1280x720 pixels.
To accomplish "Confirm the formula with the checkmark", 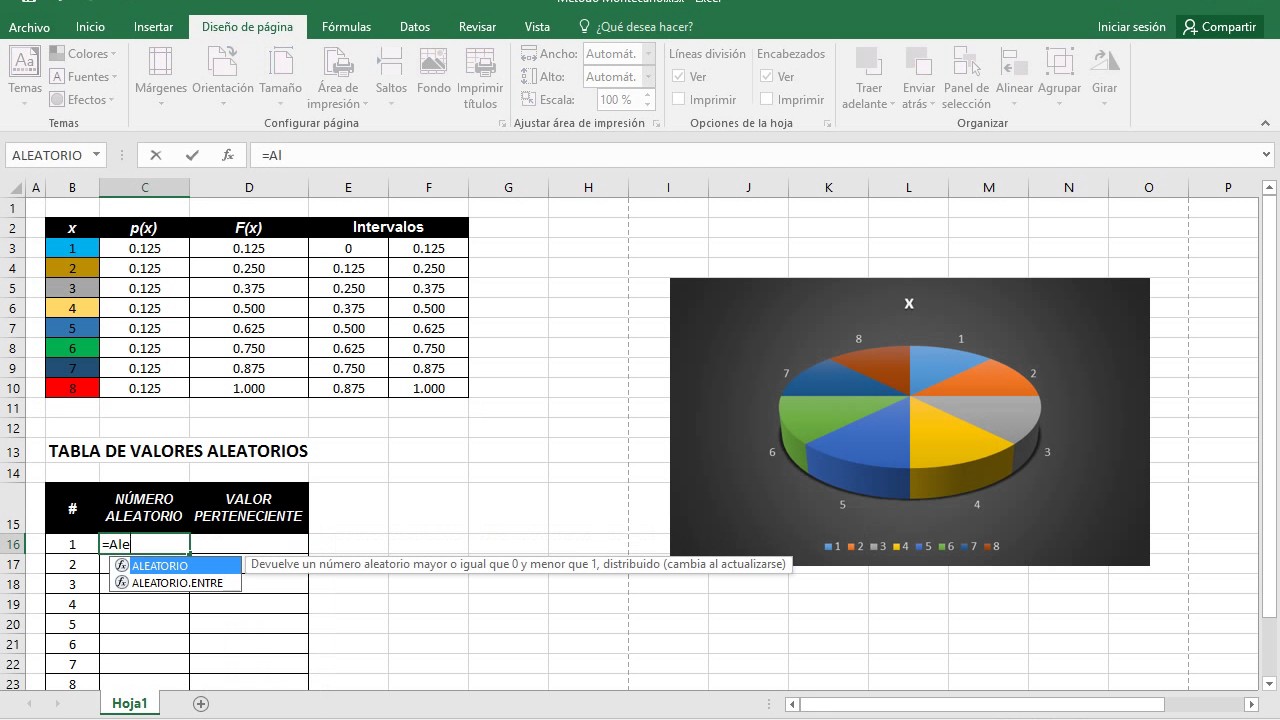I will coord(192,155).
